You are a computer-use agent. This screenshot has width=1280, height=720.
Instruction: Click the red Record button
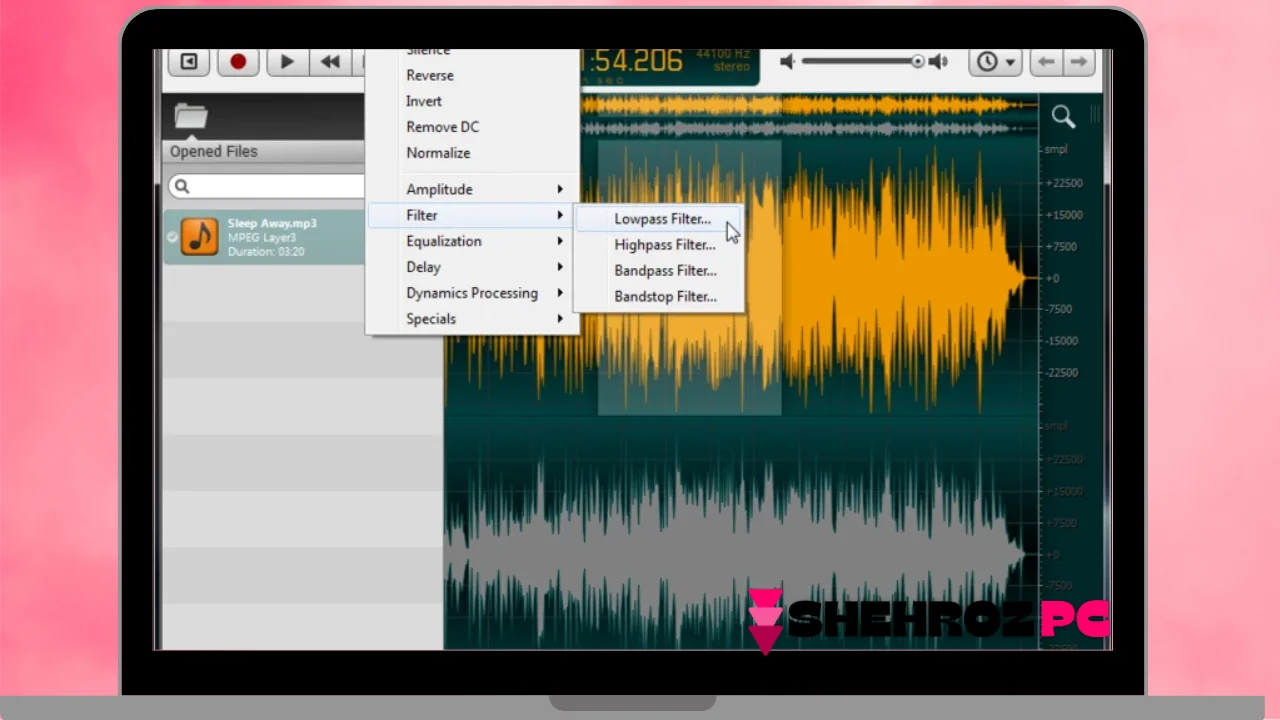[238, 62]
